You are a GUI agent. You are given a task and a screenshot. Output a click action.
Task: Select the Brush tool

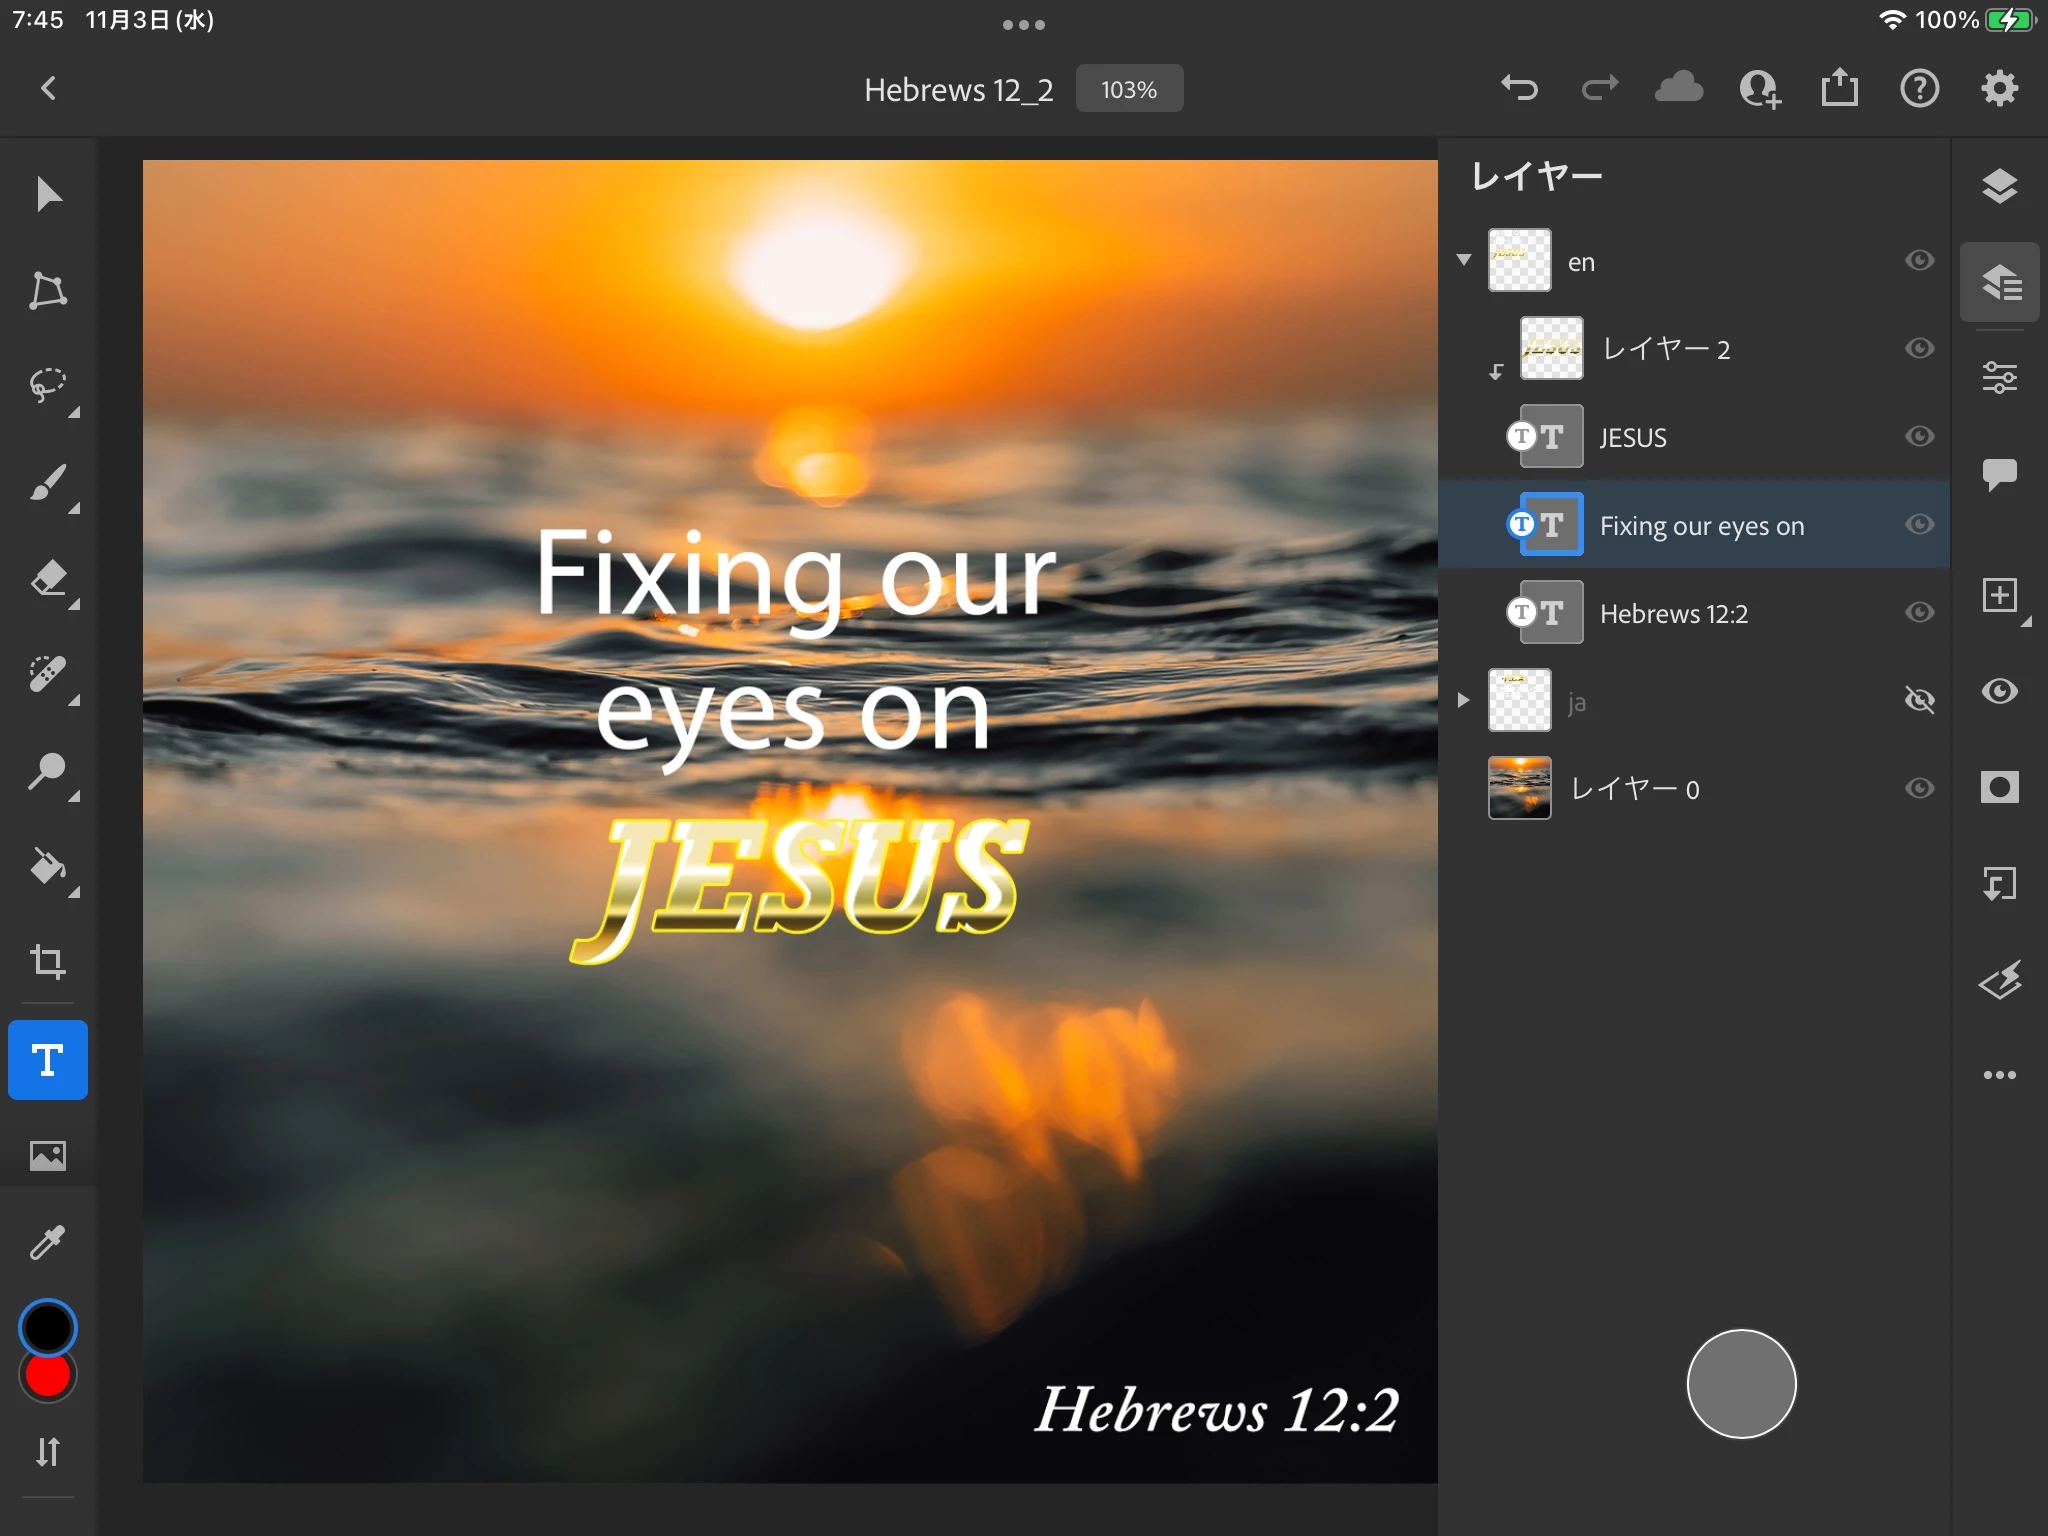click(x=47, y=483)
